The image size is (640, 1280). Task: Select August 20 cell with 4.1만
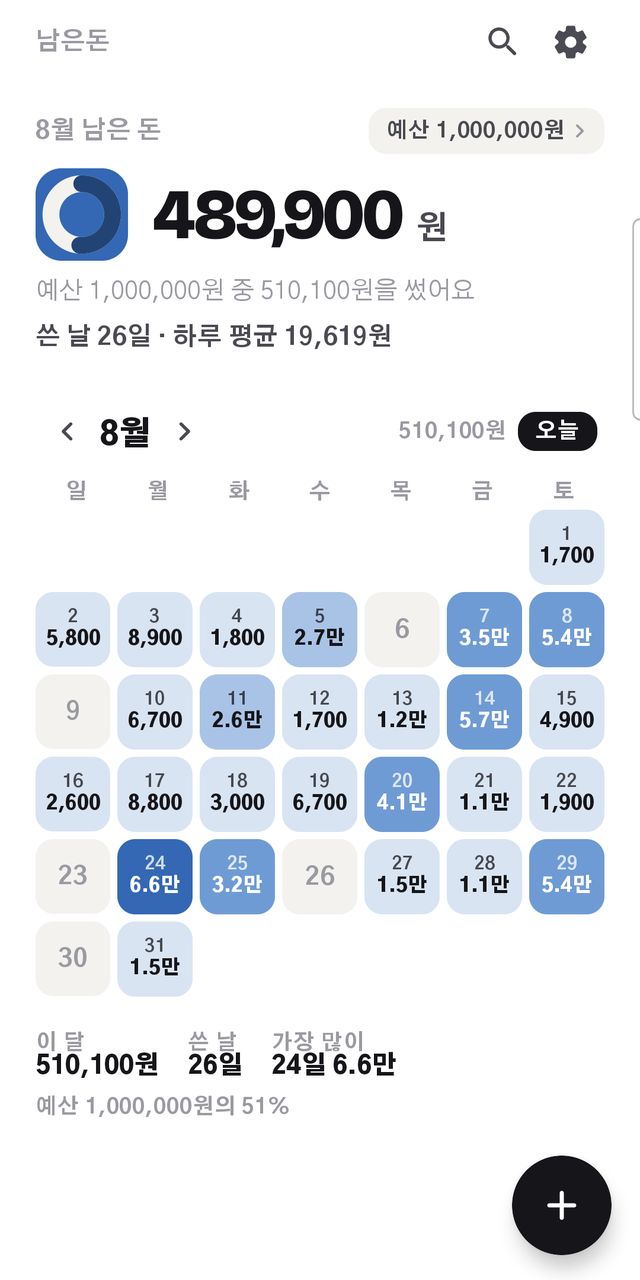pyautogui.click(x=402, y=794)
